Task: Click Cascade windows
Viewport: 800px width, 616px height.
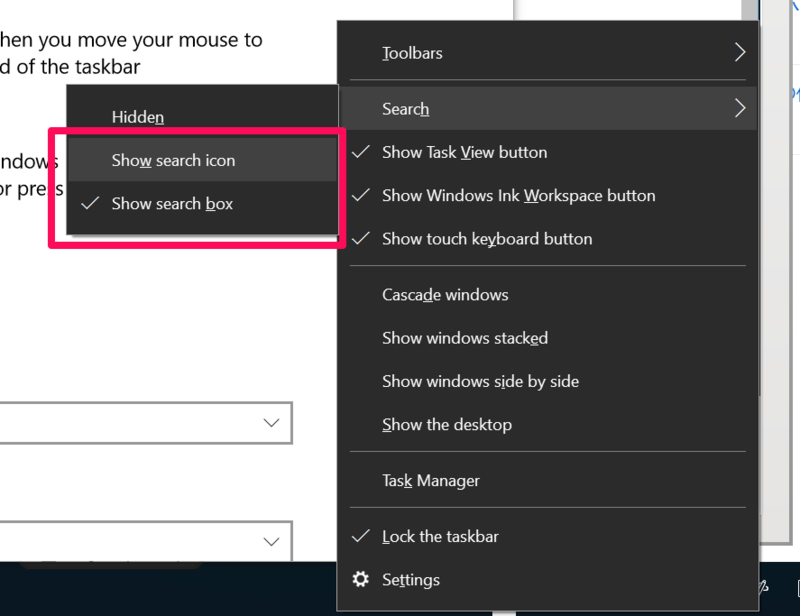Action: tap(445, 295)
